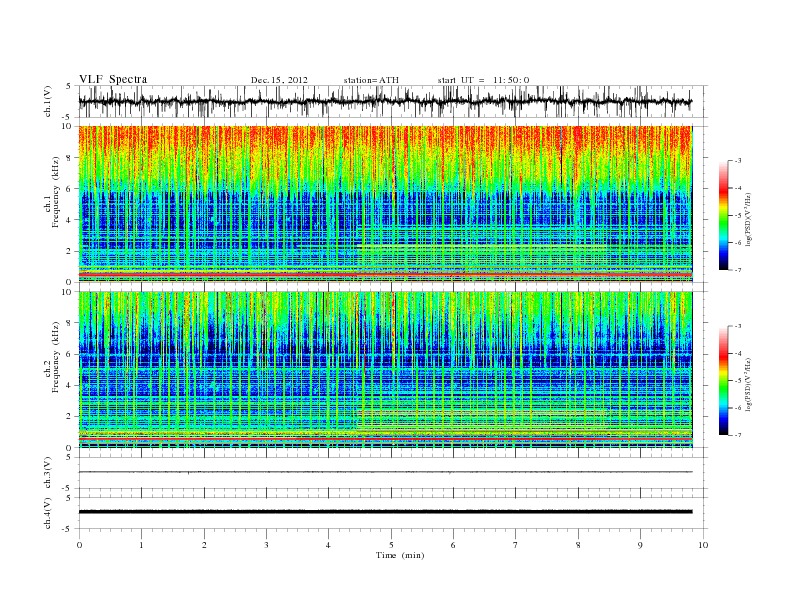Click the '-3' value atop ch.1 colorbar
The image size is (792, 612).
738,161
